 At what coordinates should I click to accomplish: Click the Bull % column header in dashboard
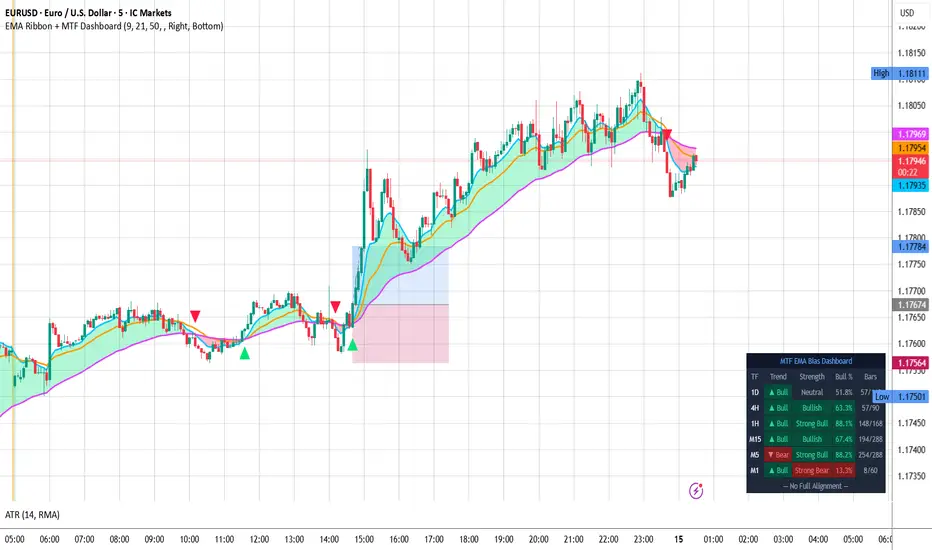843,376
